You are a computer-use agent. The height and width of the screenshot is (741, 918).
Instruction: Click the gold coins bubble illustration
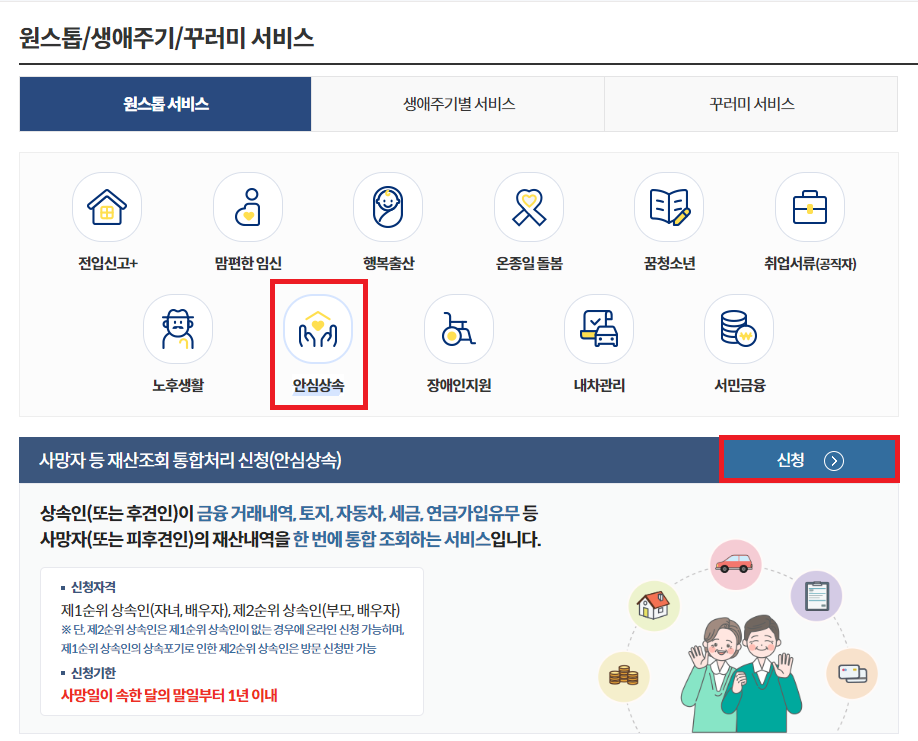coord(624,677)
